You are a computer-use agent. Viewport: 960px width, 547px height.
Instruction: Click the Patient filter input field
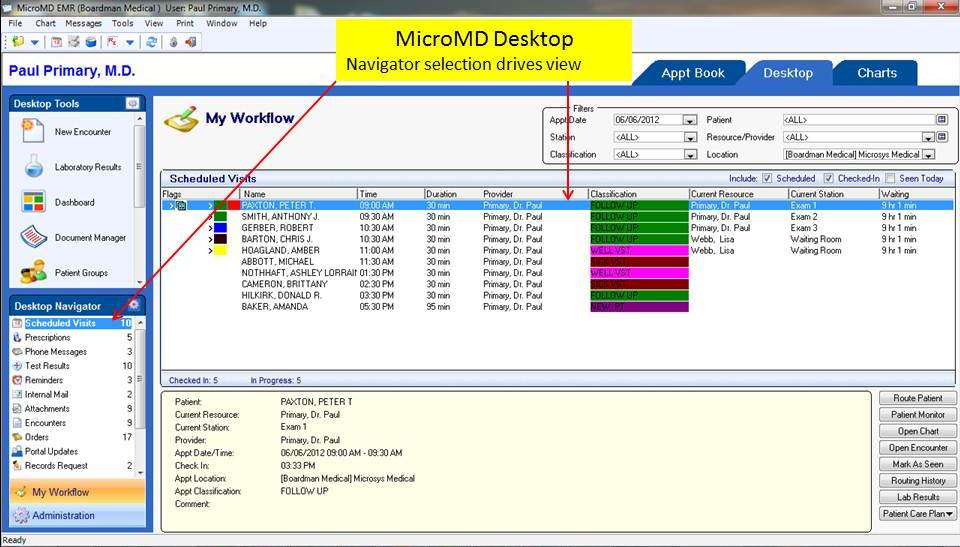tap(858, 119)
